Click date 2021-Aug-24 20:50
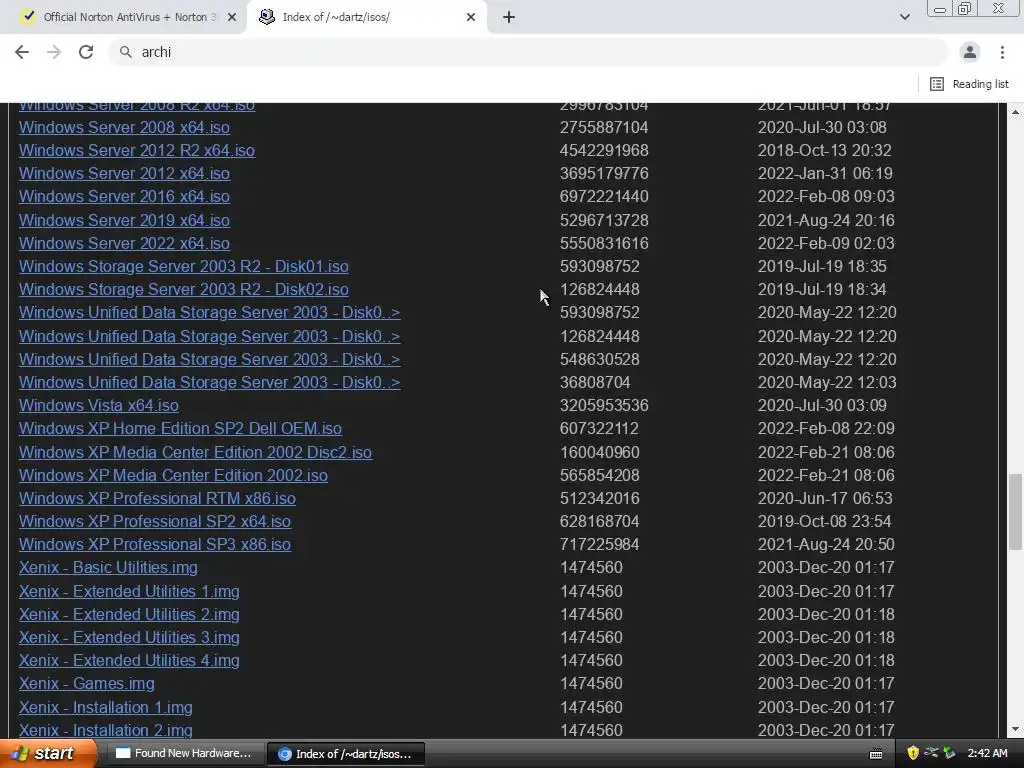Image resolution: width=1024 pixels, height=768 pixels. pyautogui.click(x=826, y=545)
